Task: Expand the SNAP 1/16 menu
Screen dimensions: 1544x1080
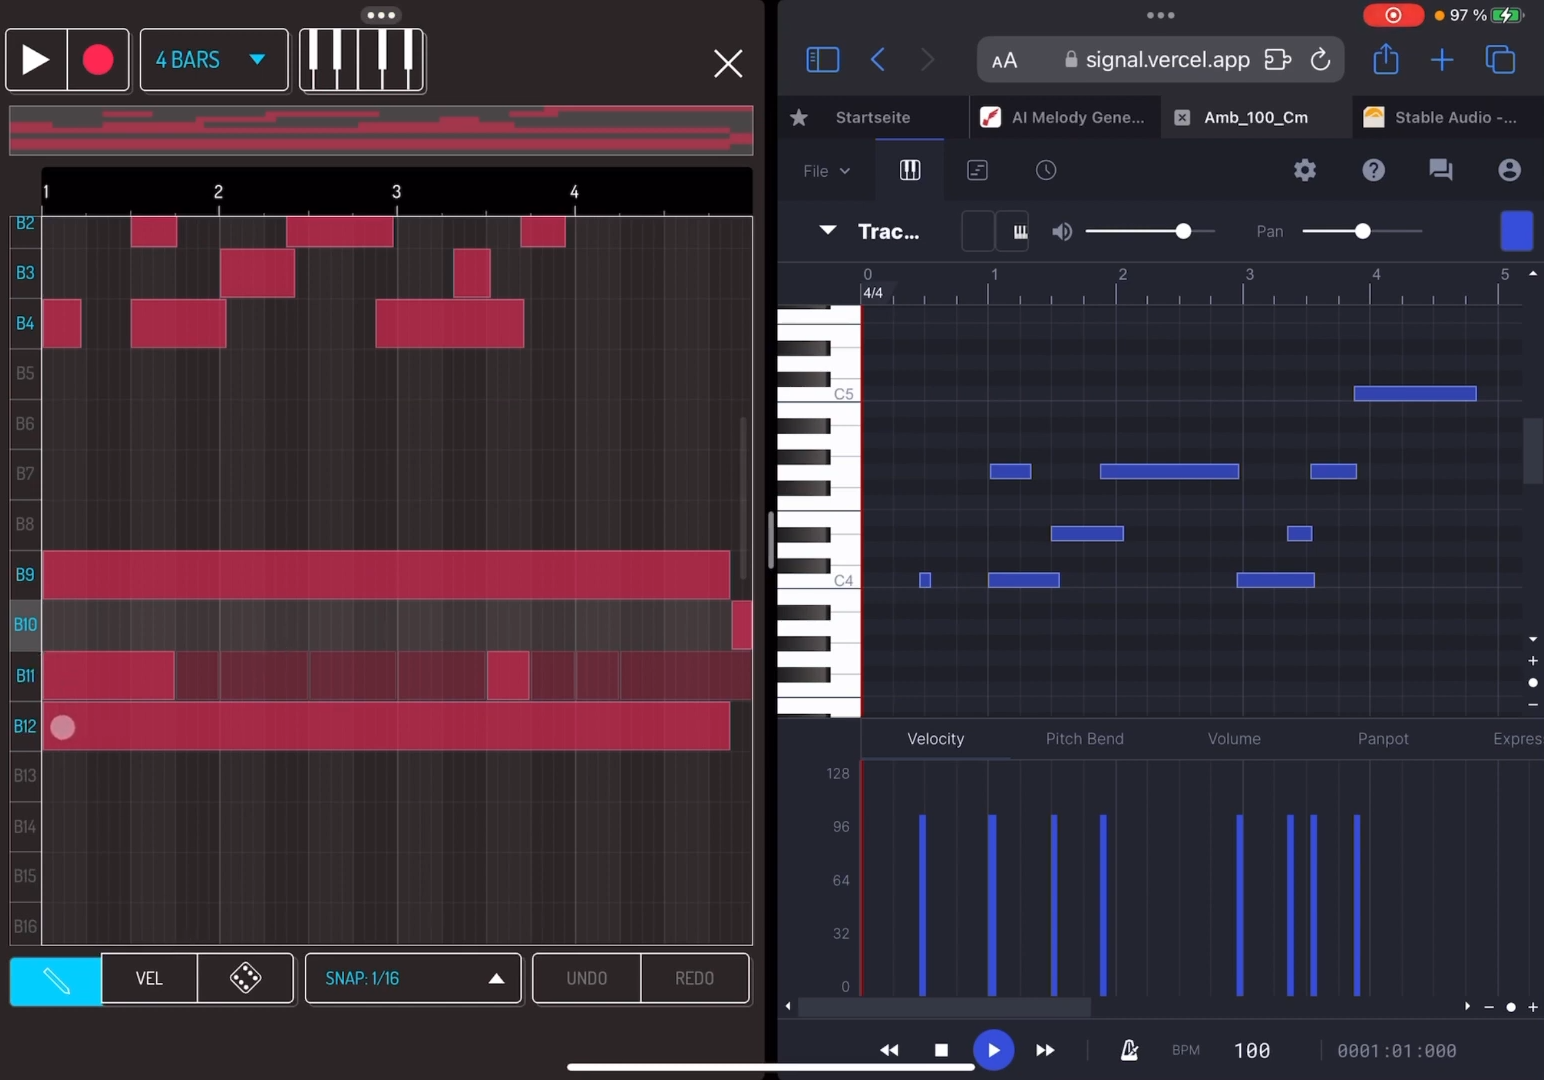Action: (413, 978)
